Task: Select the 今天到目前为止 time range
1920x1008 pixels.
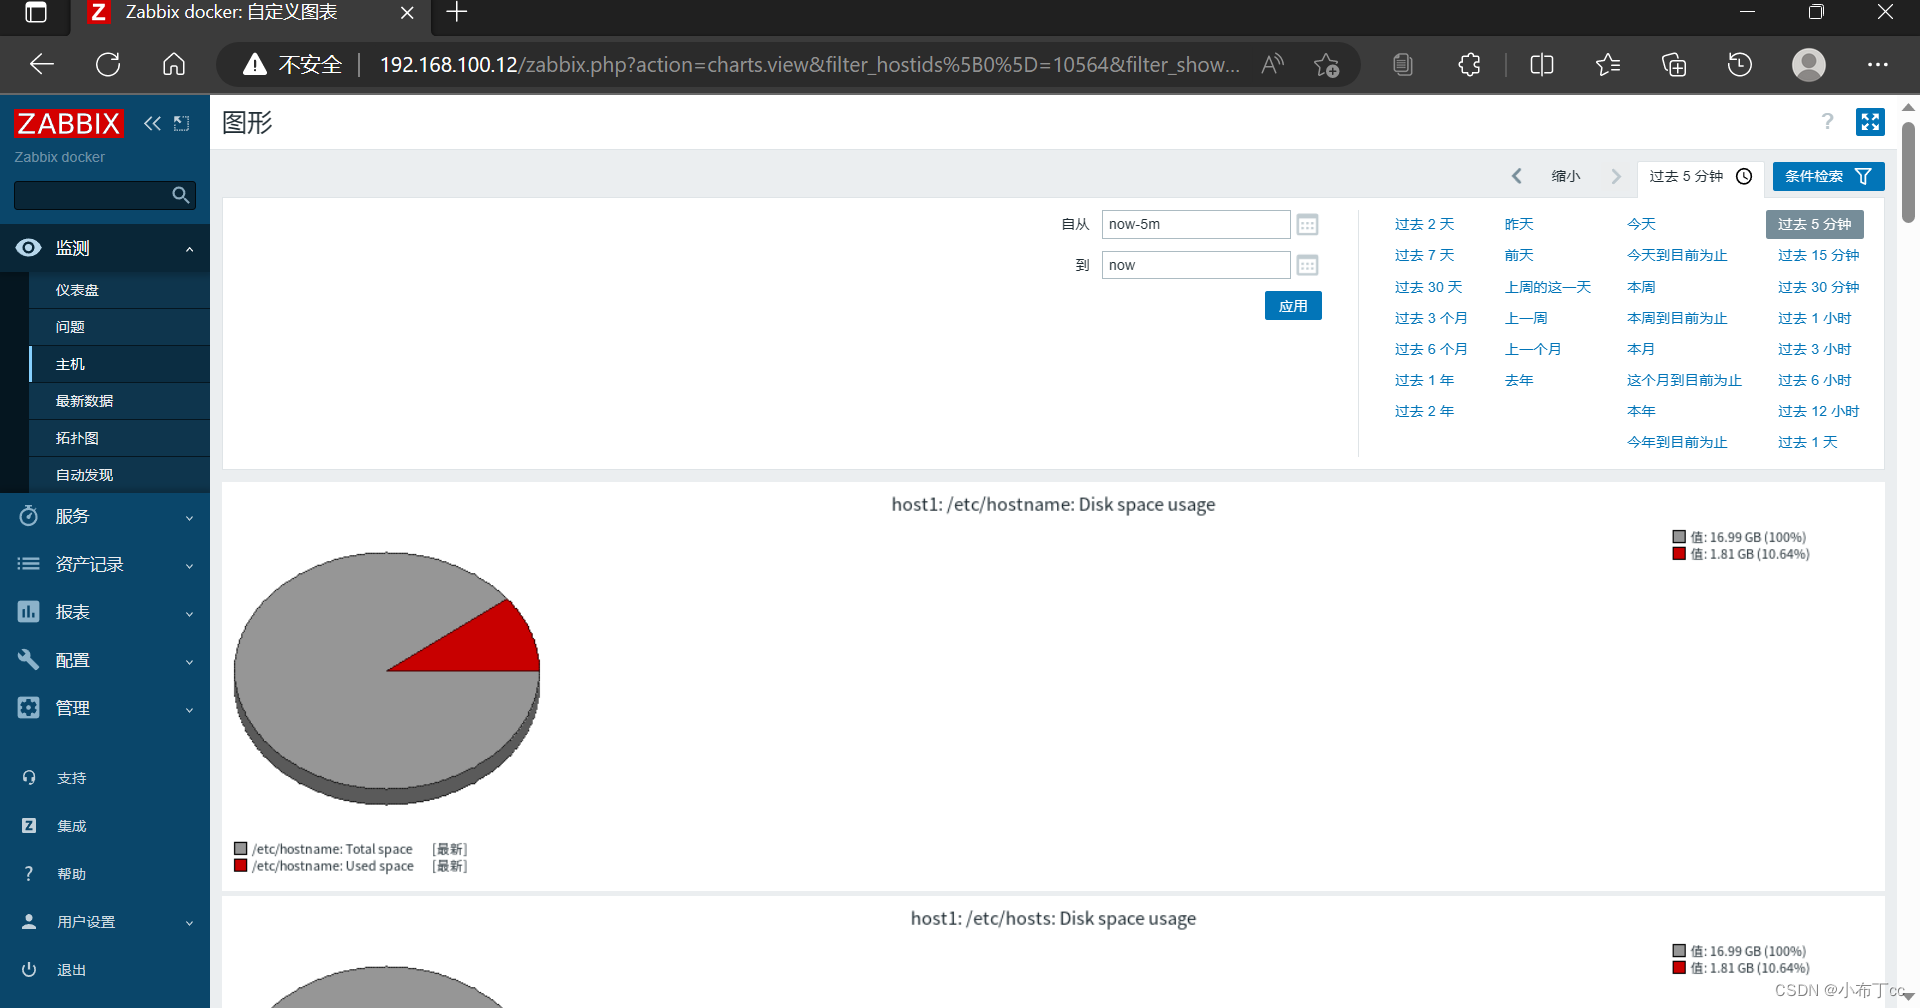Action: 1677,255
